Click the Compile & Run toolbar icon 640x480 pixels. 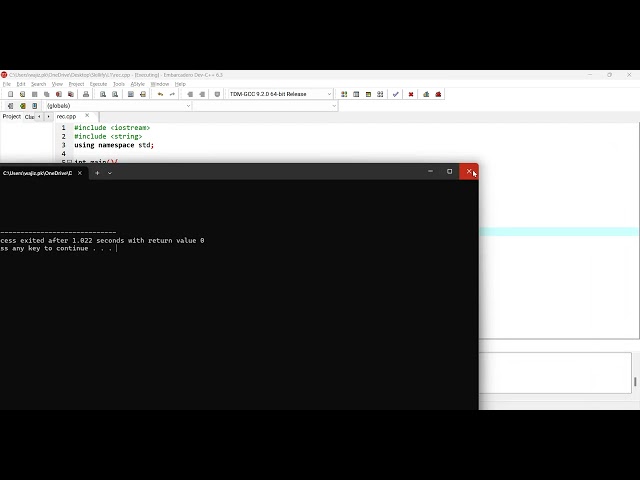[368, 94]
